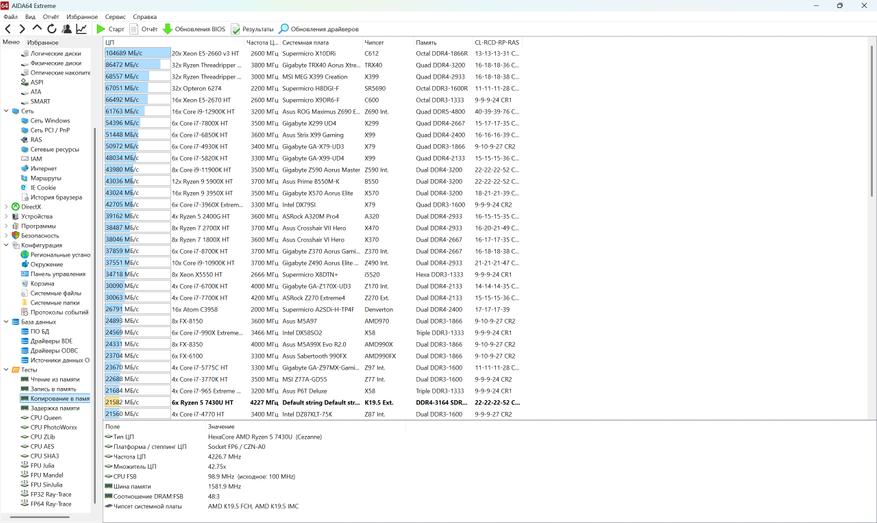Open the line graph icon in the toolbar
877x523 pixels.
click(81, 29)
